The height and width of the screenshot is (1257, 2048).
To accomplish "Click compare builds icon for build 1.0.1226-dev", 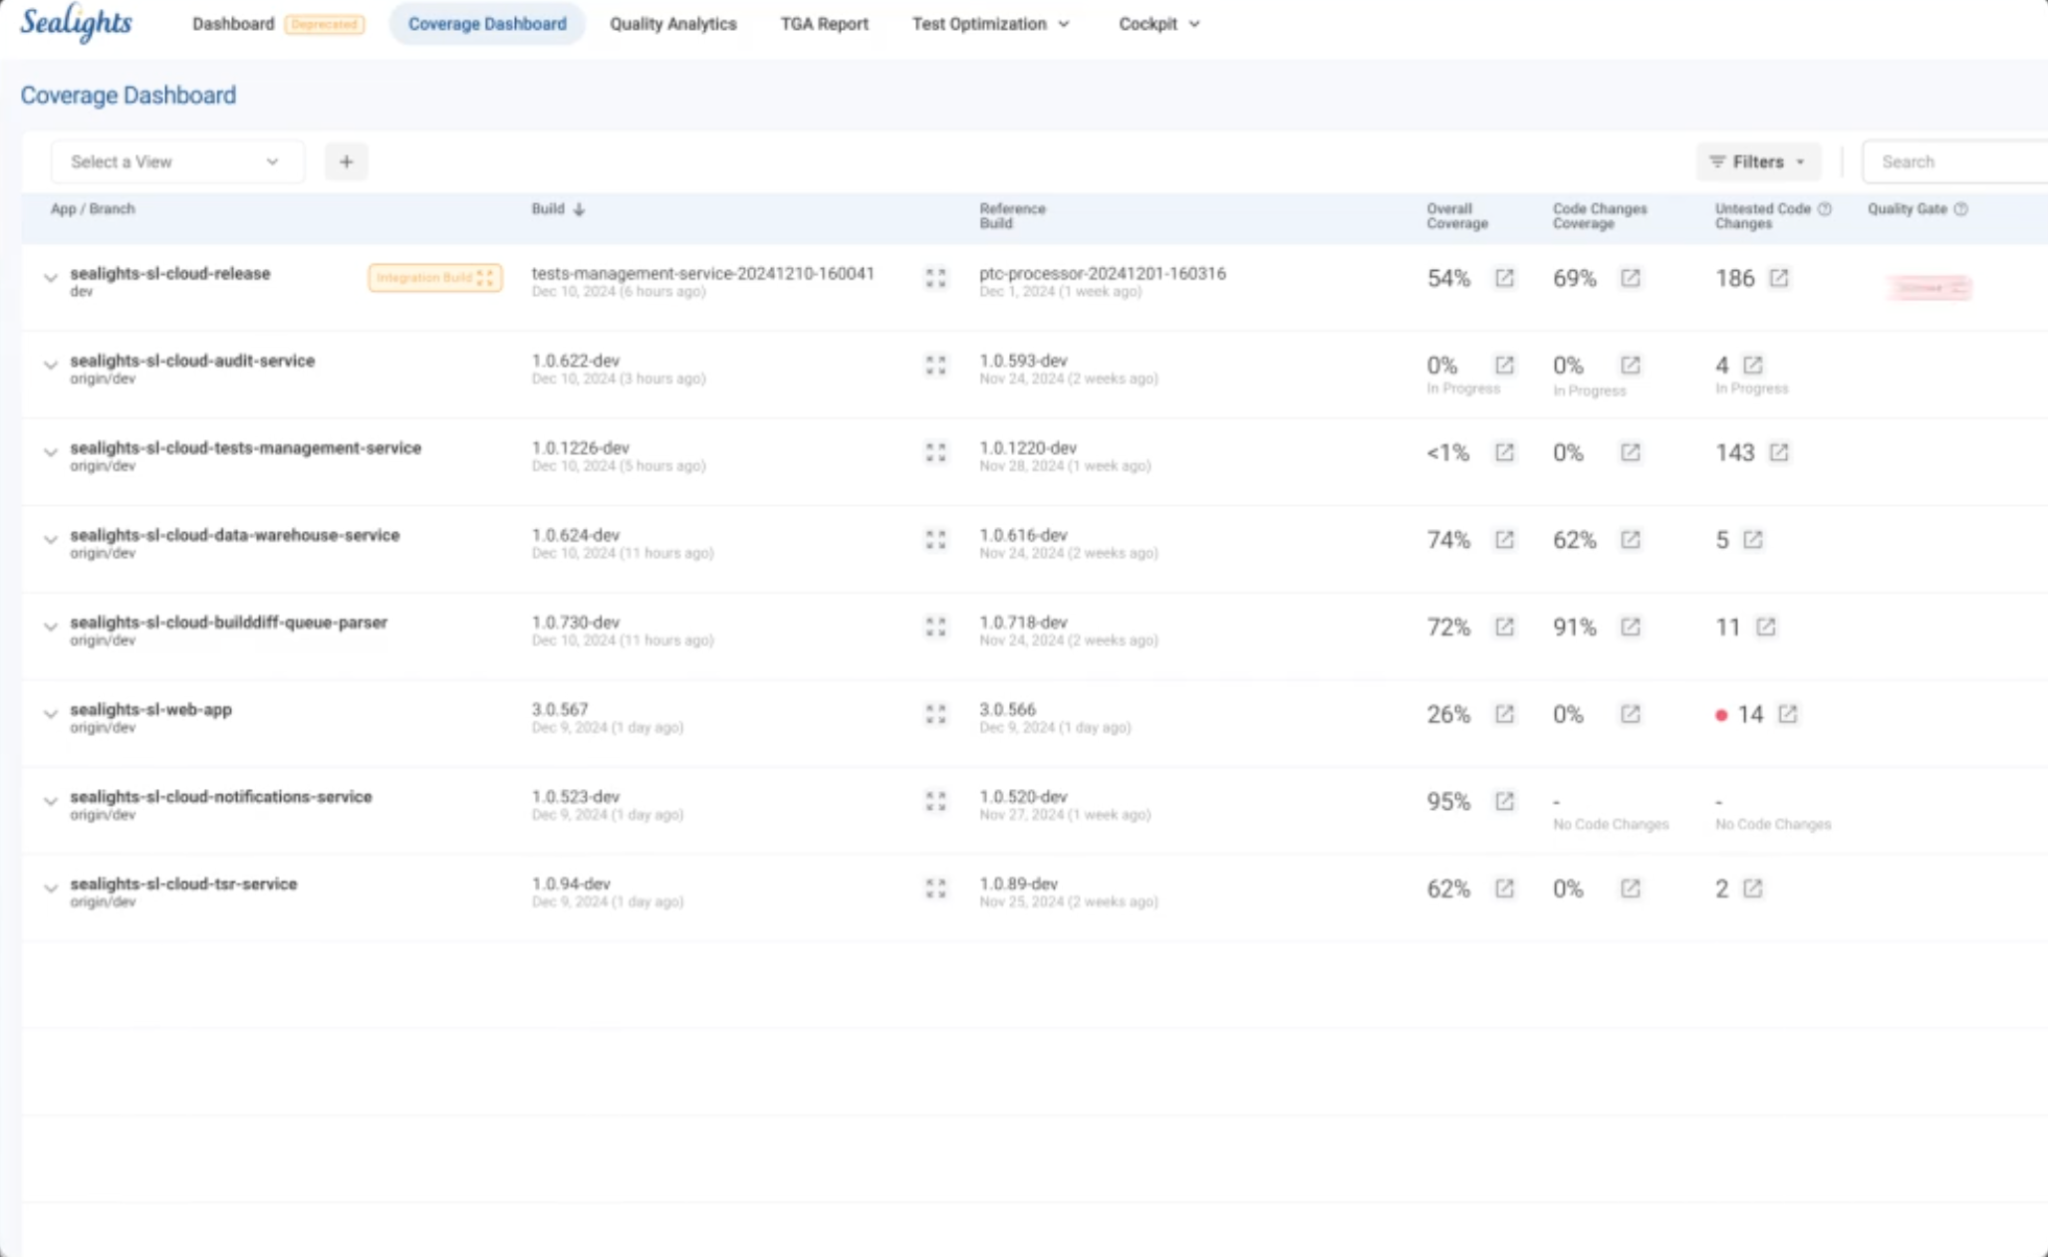I will point(935,452).
